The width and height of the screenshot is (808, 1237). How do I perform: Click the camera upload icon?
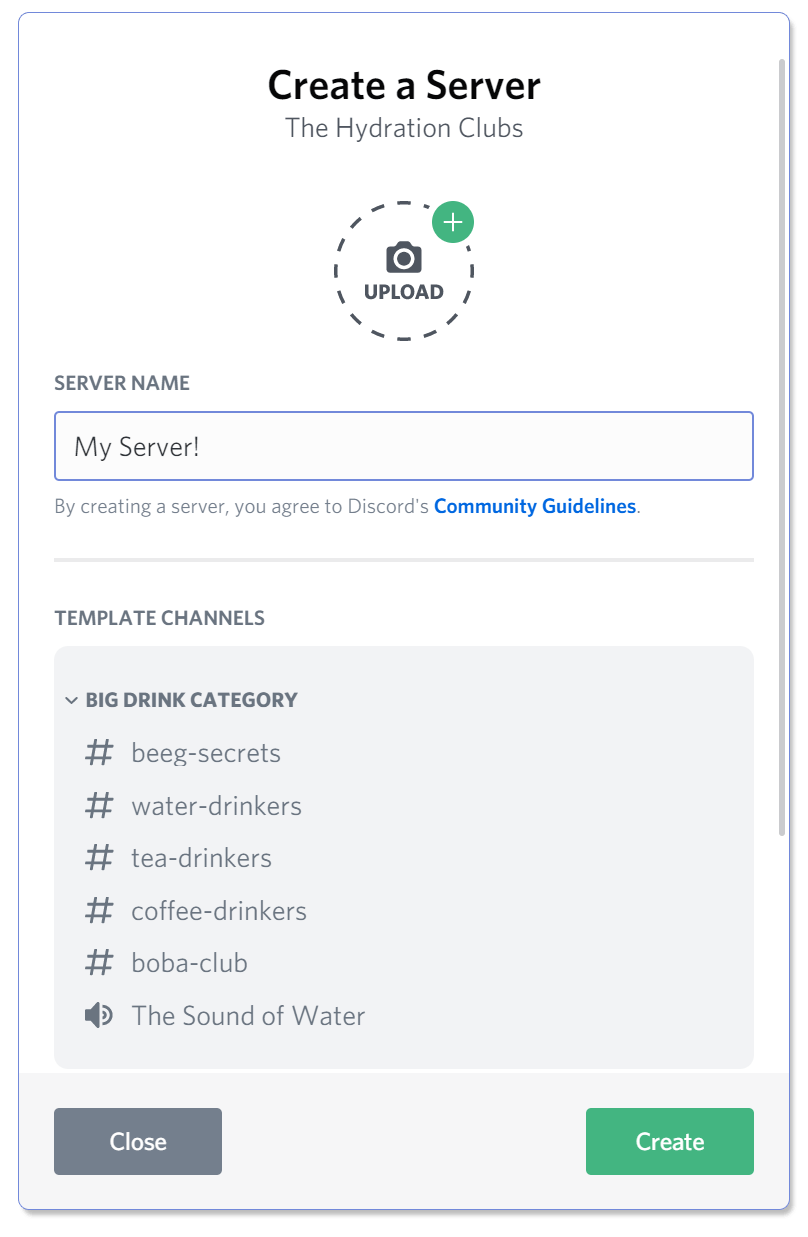pos(403,258)
